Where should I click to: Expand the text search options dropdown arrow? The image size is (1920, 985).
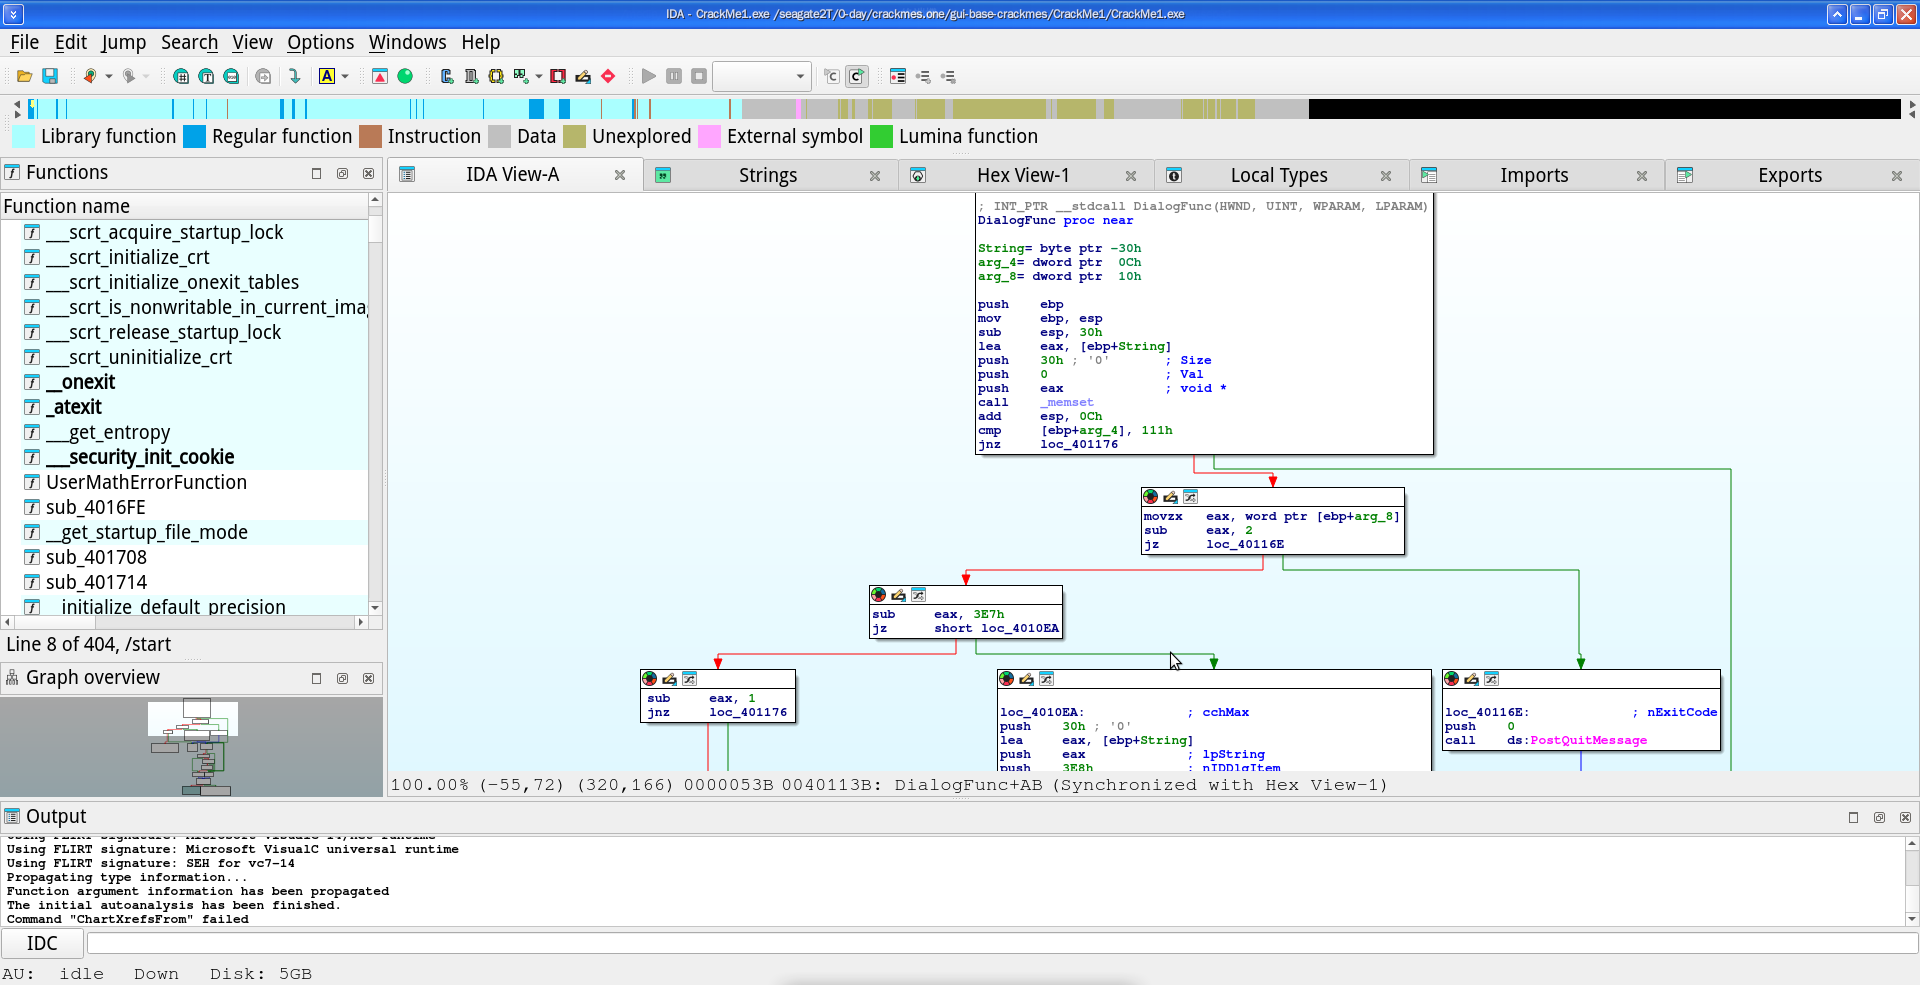coord(345,76)
